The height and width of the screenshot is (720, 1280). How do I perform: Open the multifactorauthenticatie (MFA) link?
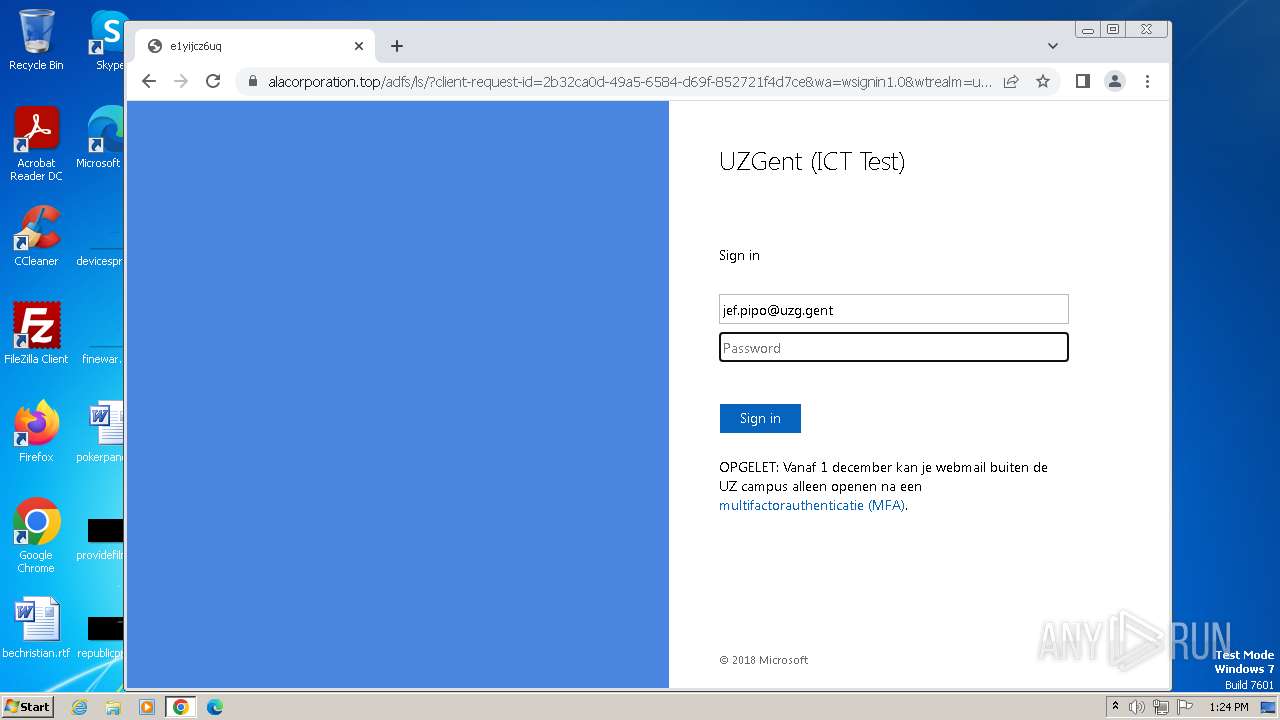812,505
